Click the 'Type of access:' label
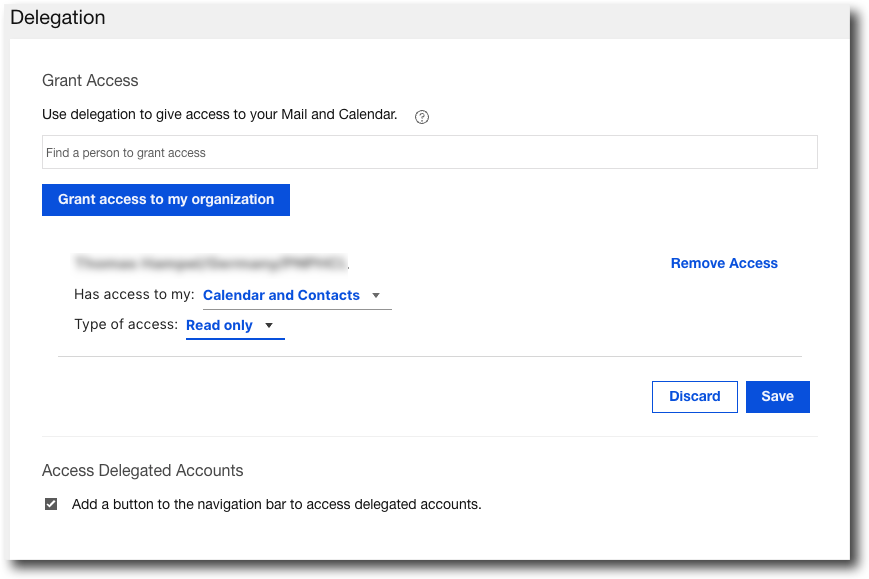Screen dimensions: 869x579 (x=126, y=326)
